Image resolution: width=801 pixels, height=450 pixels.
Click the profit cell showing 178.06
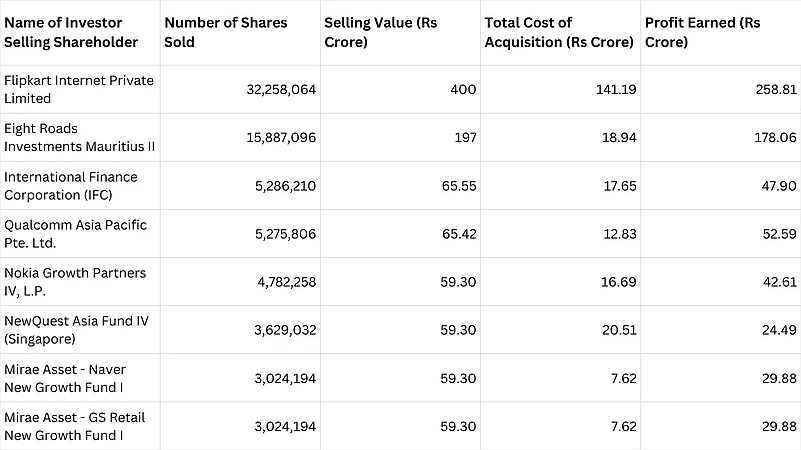pyautogui.click(x=775, y=137)
